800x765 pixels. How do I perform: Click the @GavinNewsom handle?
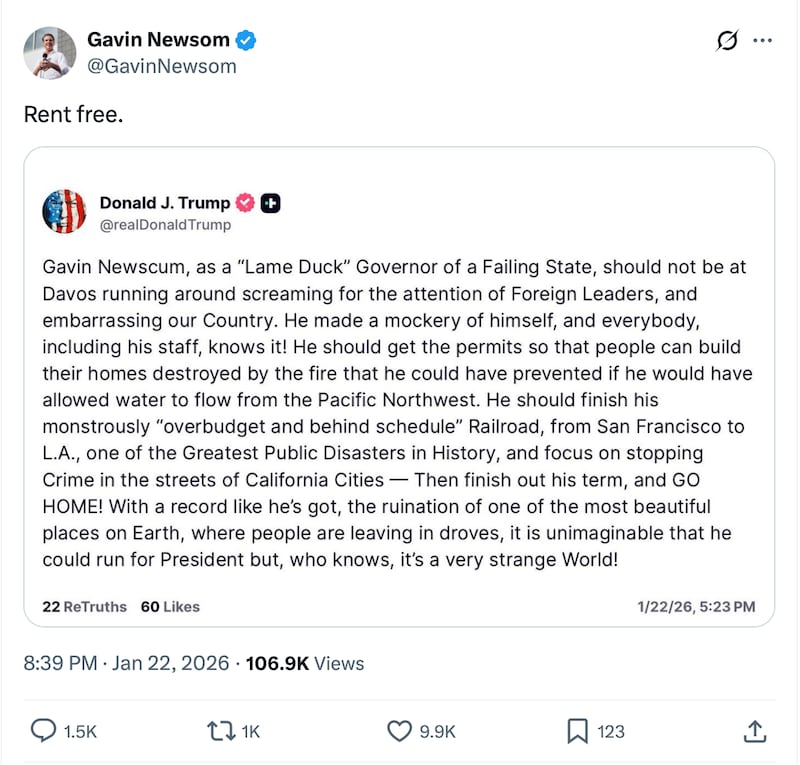coord(164,67)
